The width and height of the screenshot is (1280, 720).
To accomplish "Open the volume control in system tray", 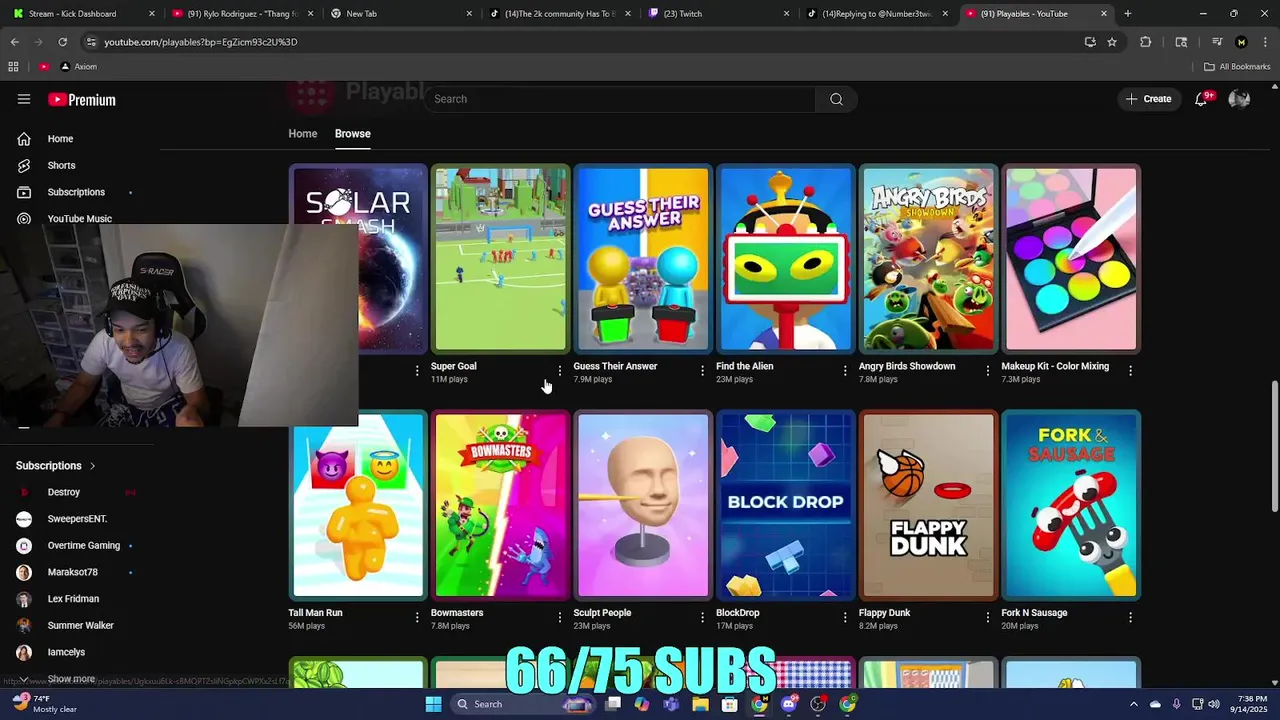I will (x=1214, y=704).
